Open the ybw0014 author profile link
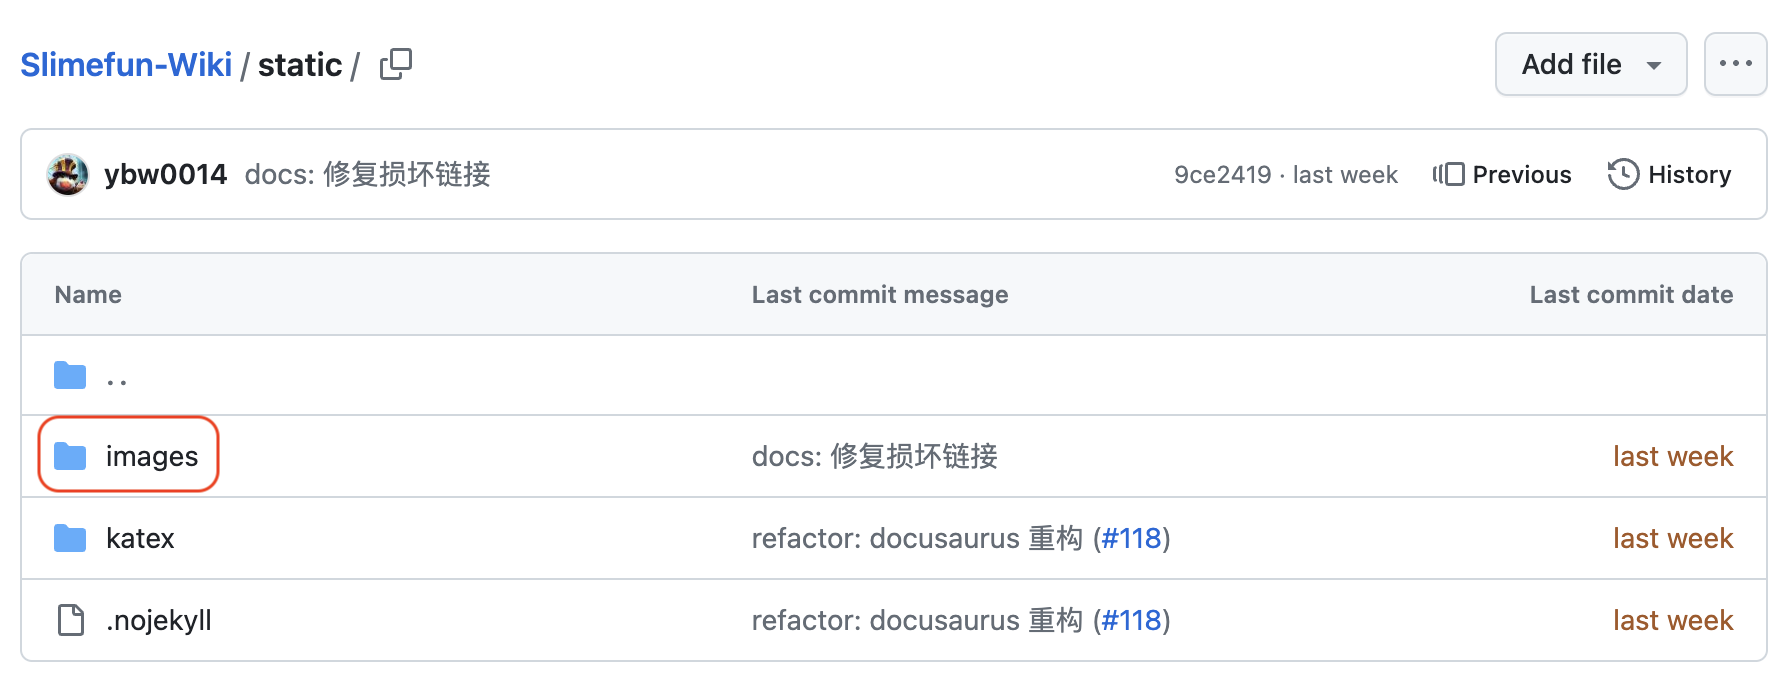 (166, 175)
